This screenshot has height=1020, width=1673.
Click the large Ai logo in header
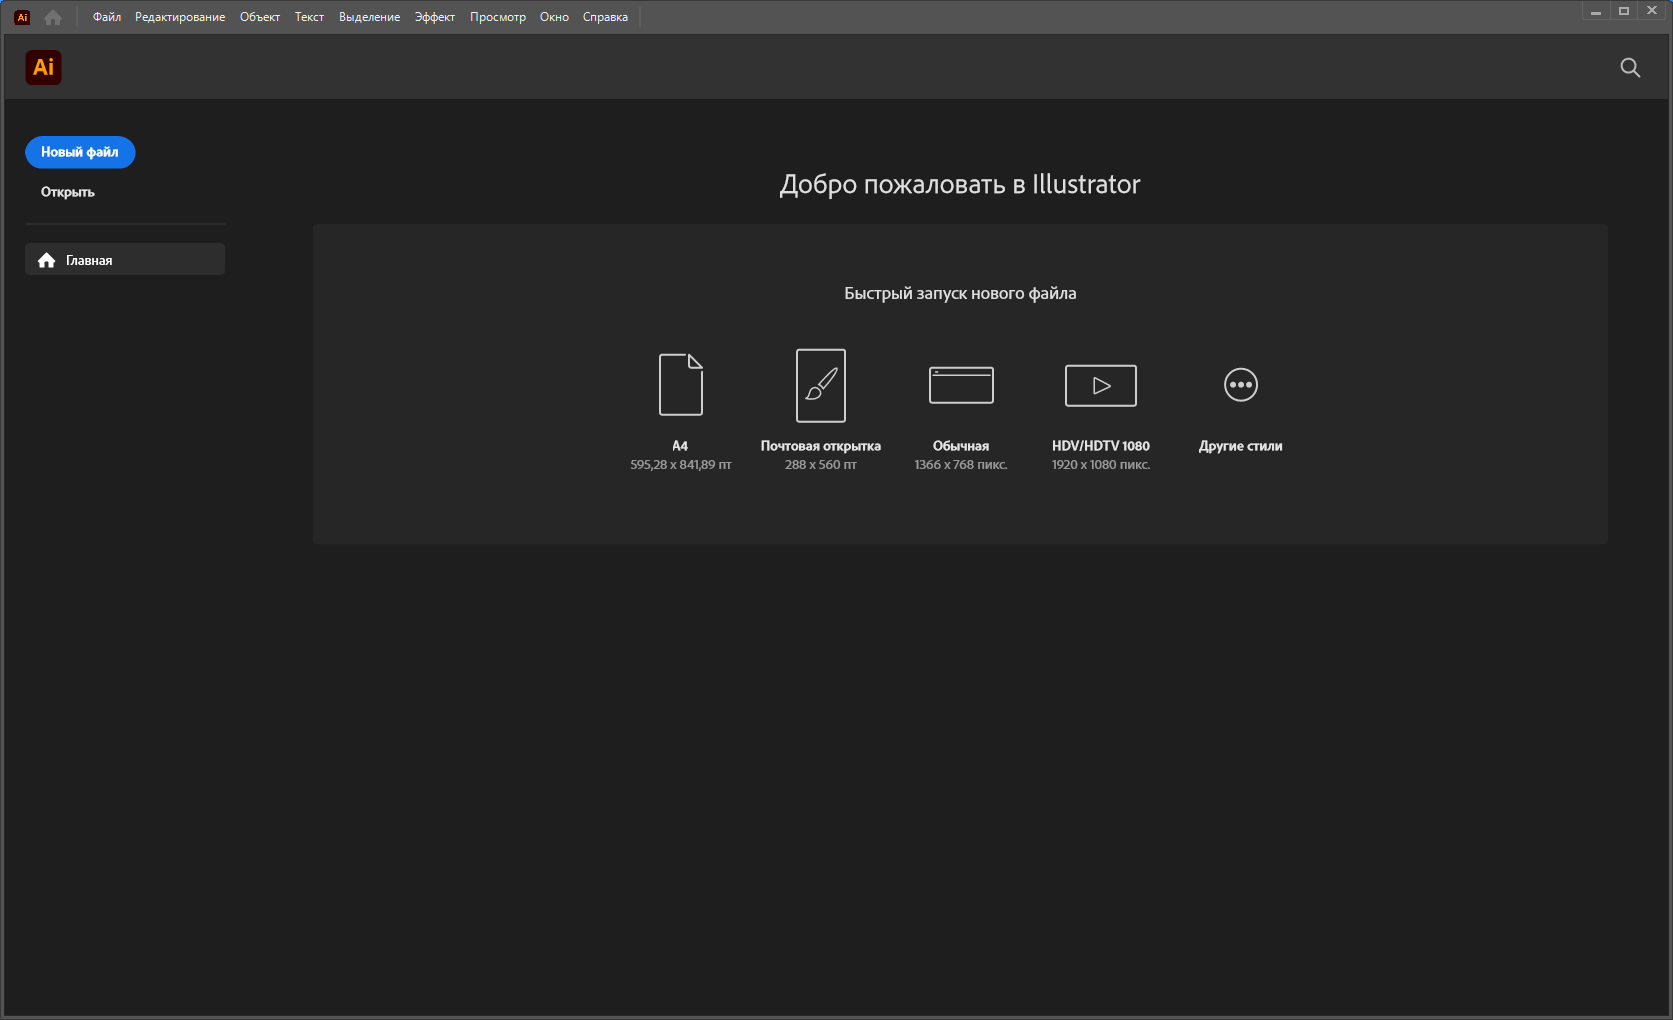[x=43, y=67]
